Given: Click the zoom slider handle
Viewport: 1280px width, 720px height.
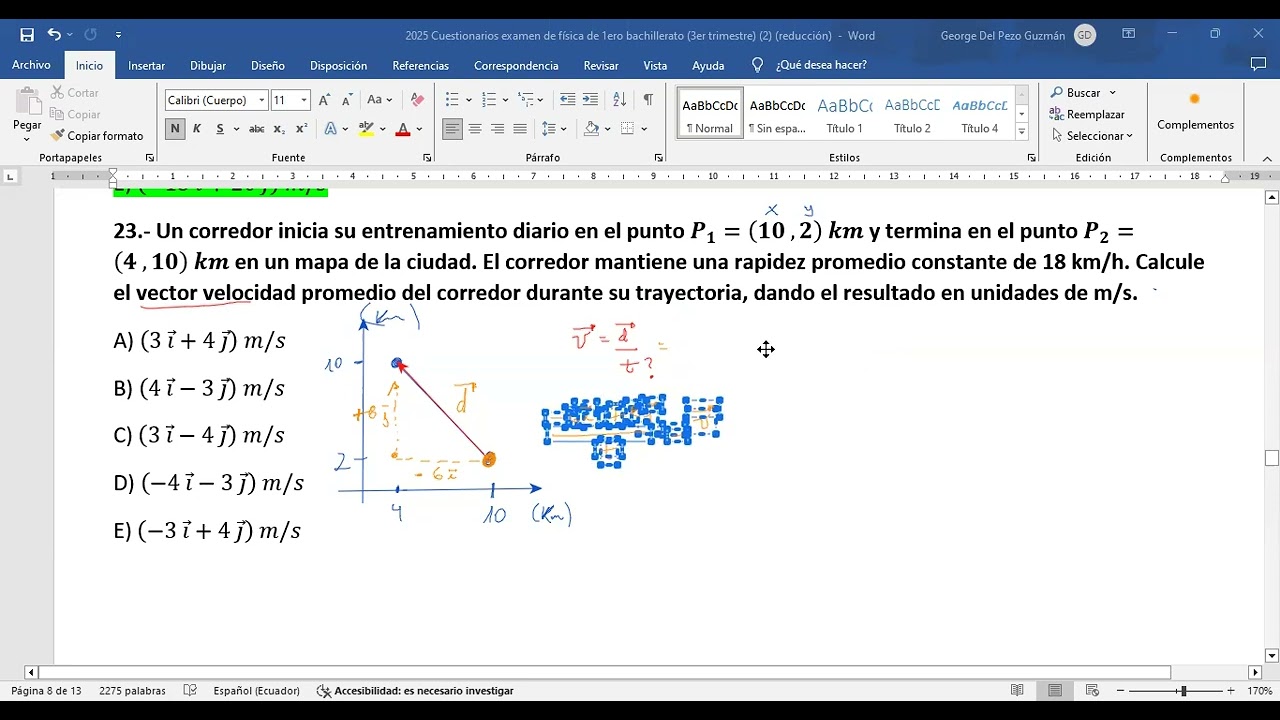Looking at the screenshot, I should click(x=1183, y=691).
